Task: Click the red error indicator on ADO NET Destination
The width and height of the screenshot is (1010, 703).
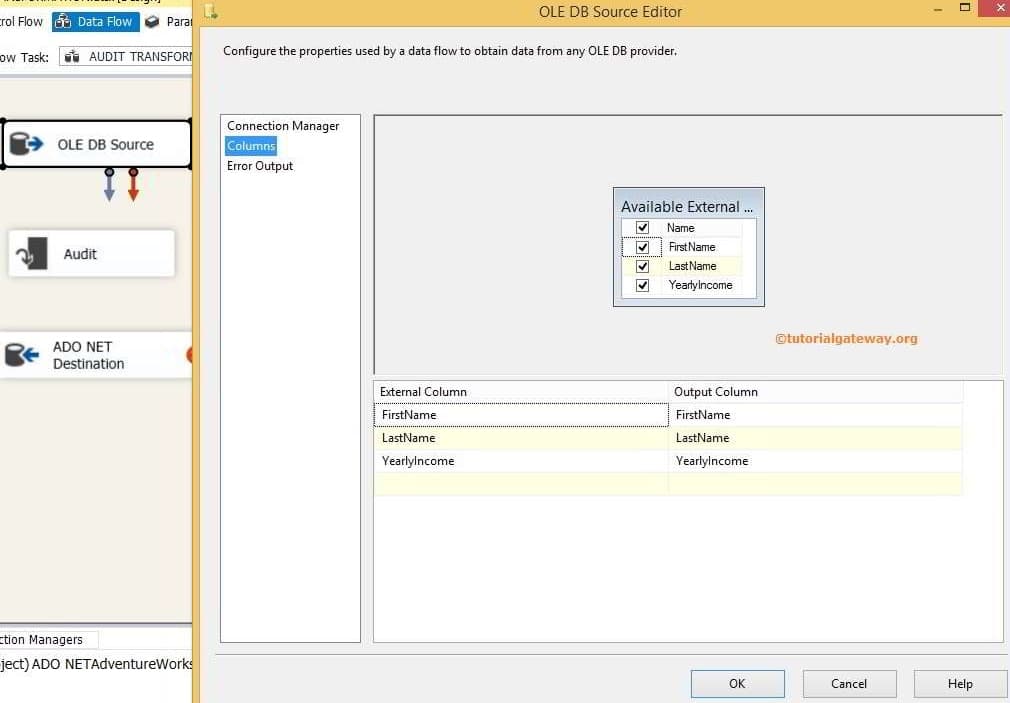Action: (x=190, y=354)
